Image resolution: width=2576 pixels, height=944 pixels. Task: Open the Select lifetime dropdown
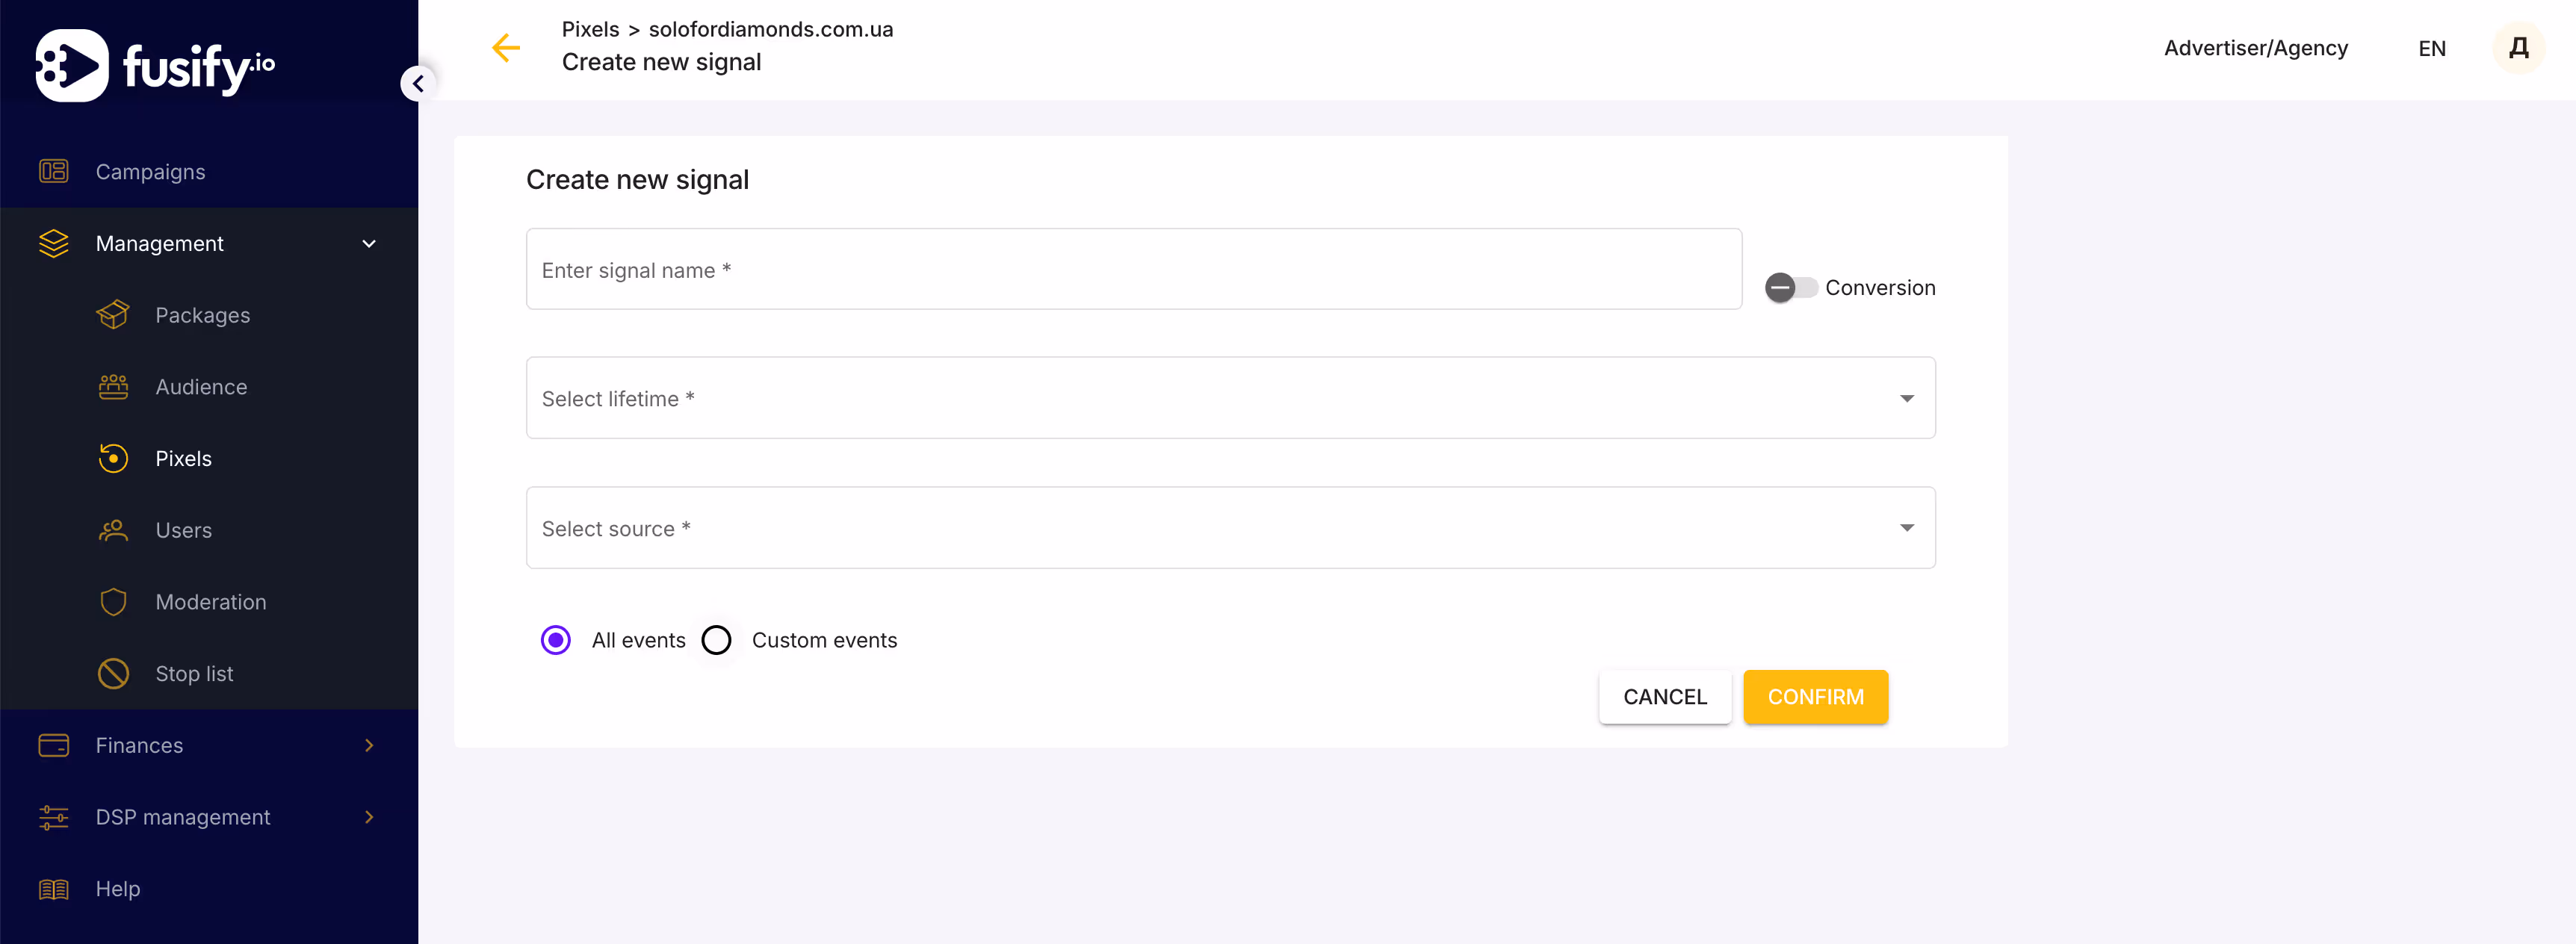(x=1230, y=398)
